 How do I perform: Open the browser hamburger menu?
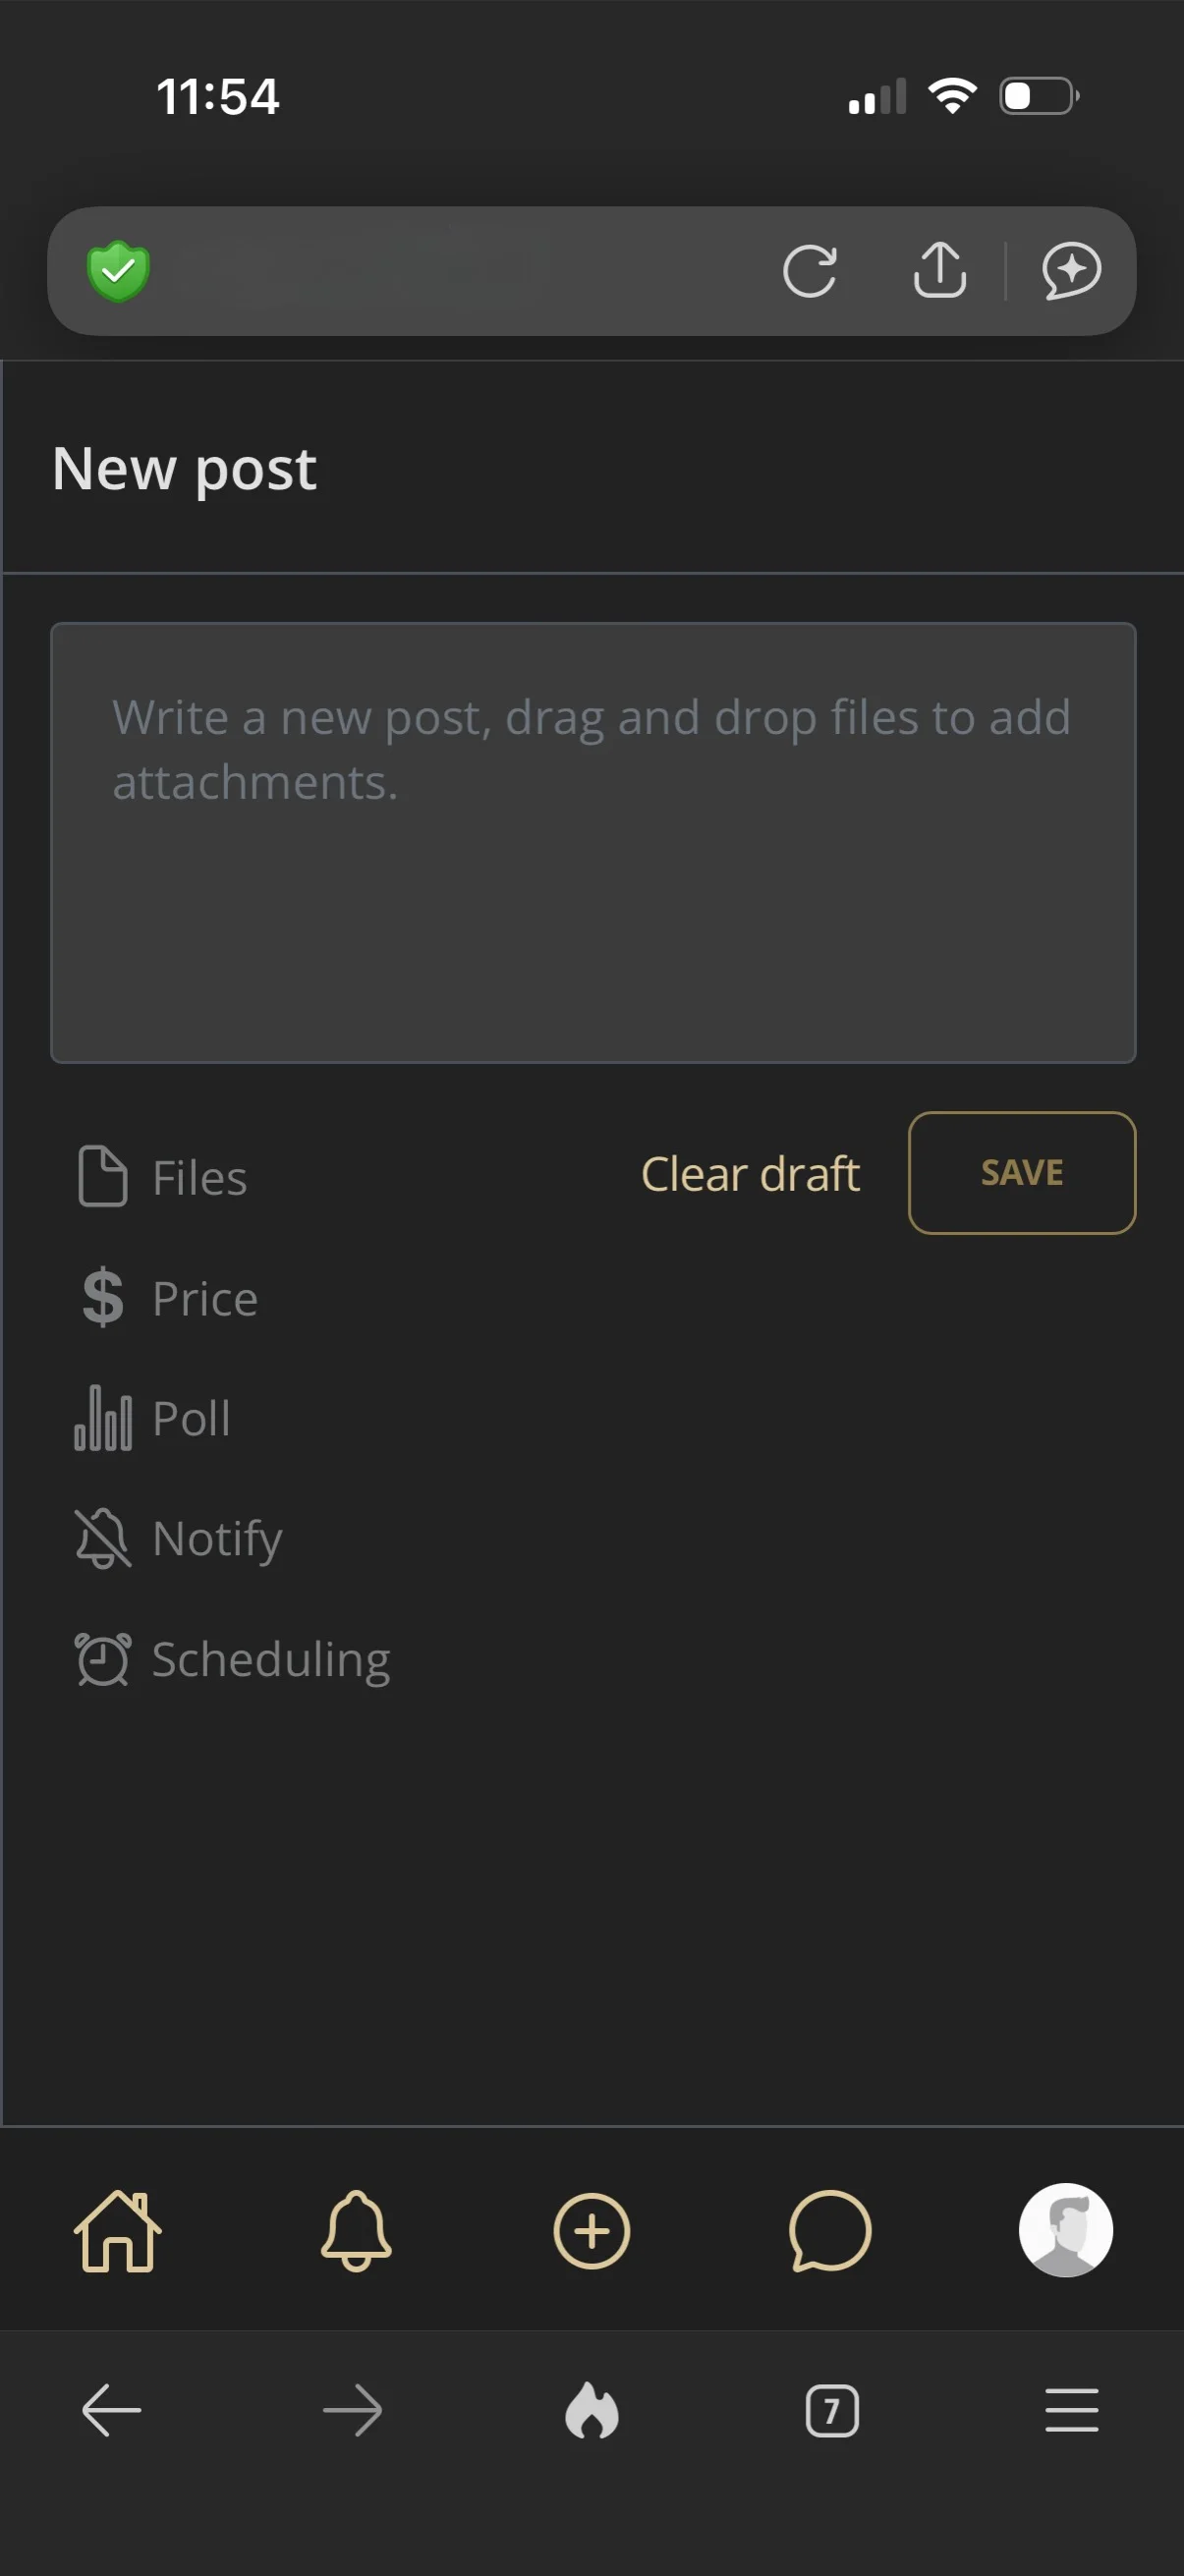[x=1071, y=2410]
